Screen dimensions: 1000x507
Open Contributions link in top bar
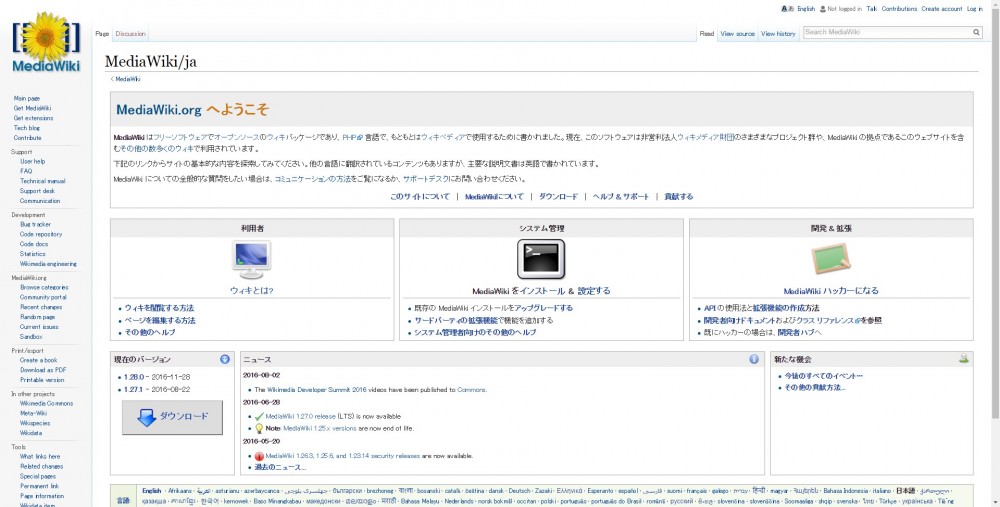(x=899, y=9)
